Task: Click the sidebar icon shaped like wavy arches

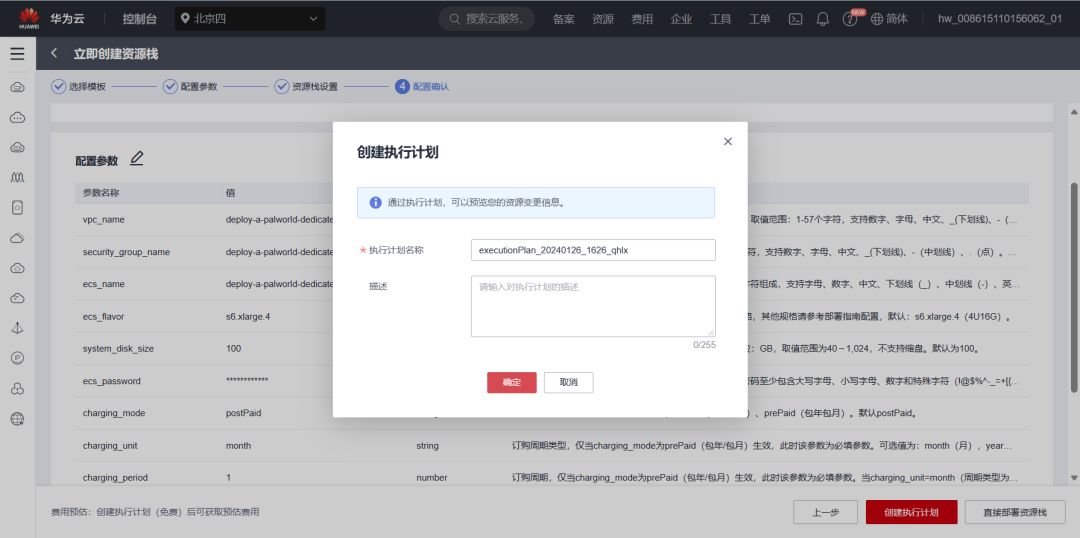Action: 17,178
